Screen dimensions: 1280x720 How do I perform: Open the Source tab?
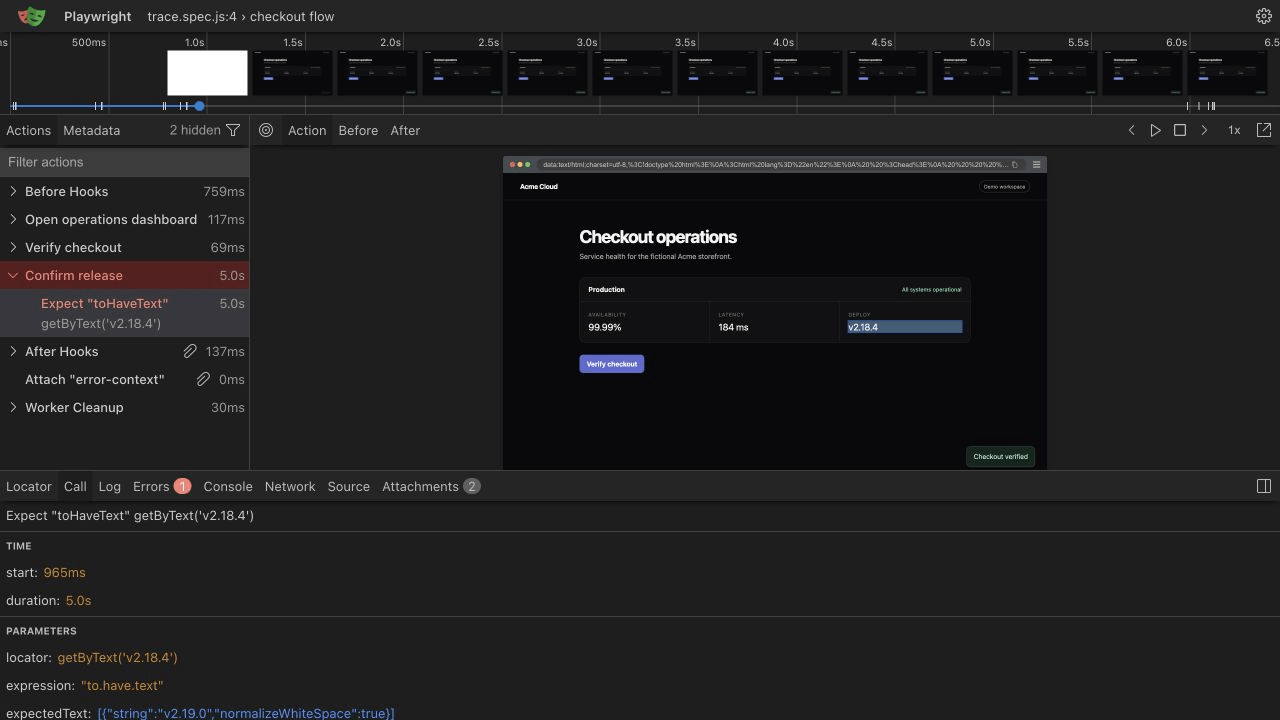(x=348, y=486)
